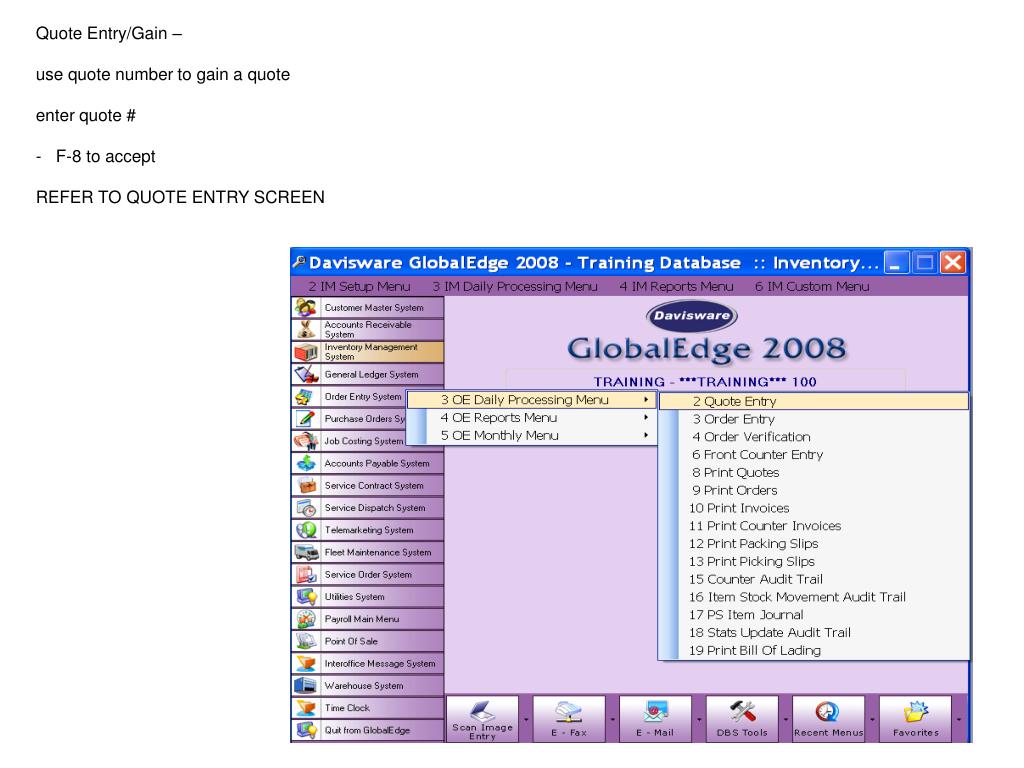Click the General Ledger System icon
This screenshot has height=768, width=1024.
click(x=305, y=374)
